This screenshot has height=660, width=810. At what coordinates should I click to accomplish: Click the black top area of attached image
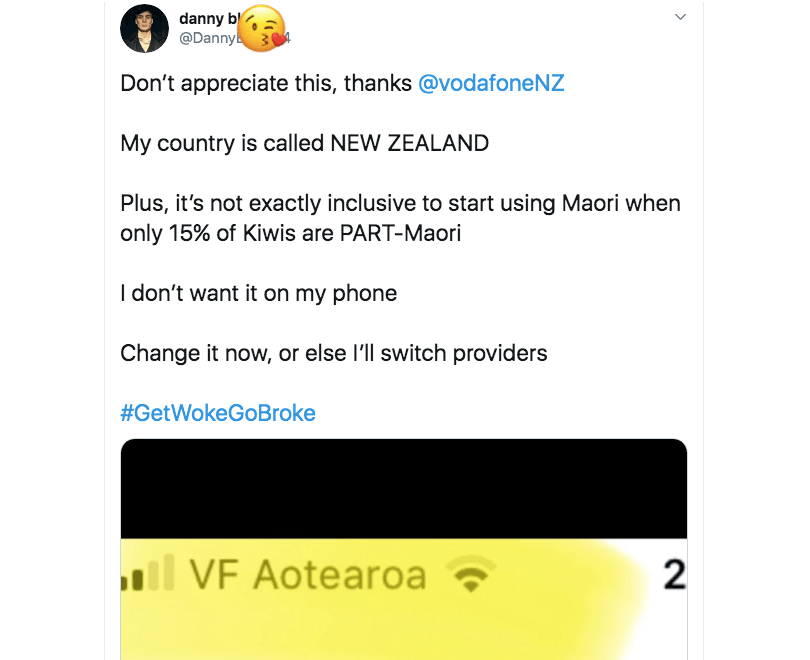404,488
